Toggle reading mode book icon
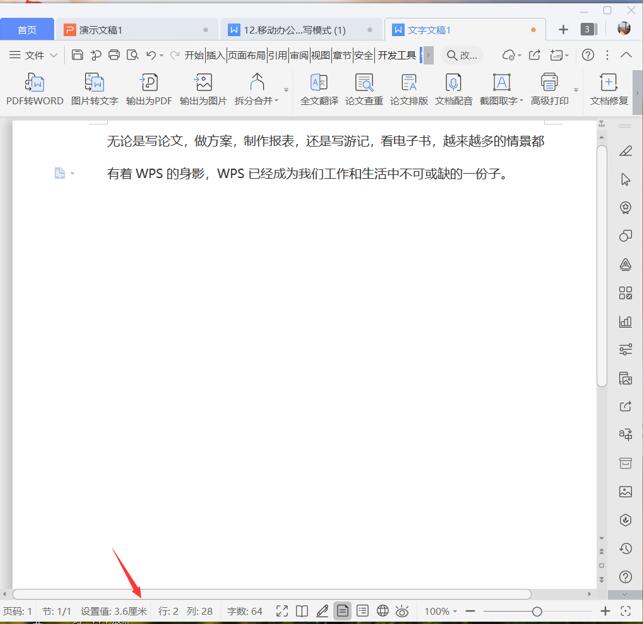 tap(302, 611)
